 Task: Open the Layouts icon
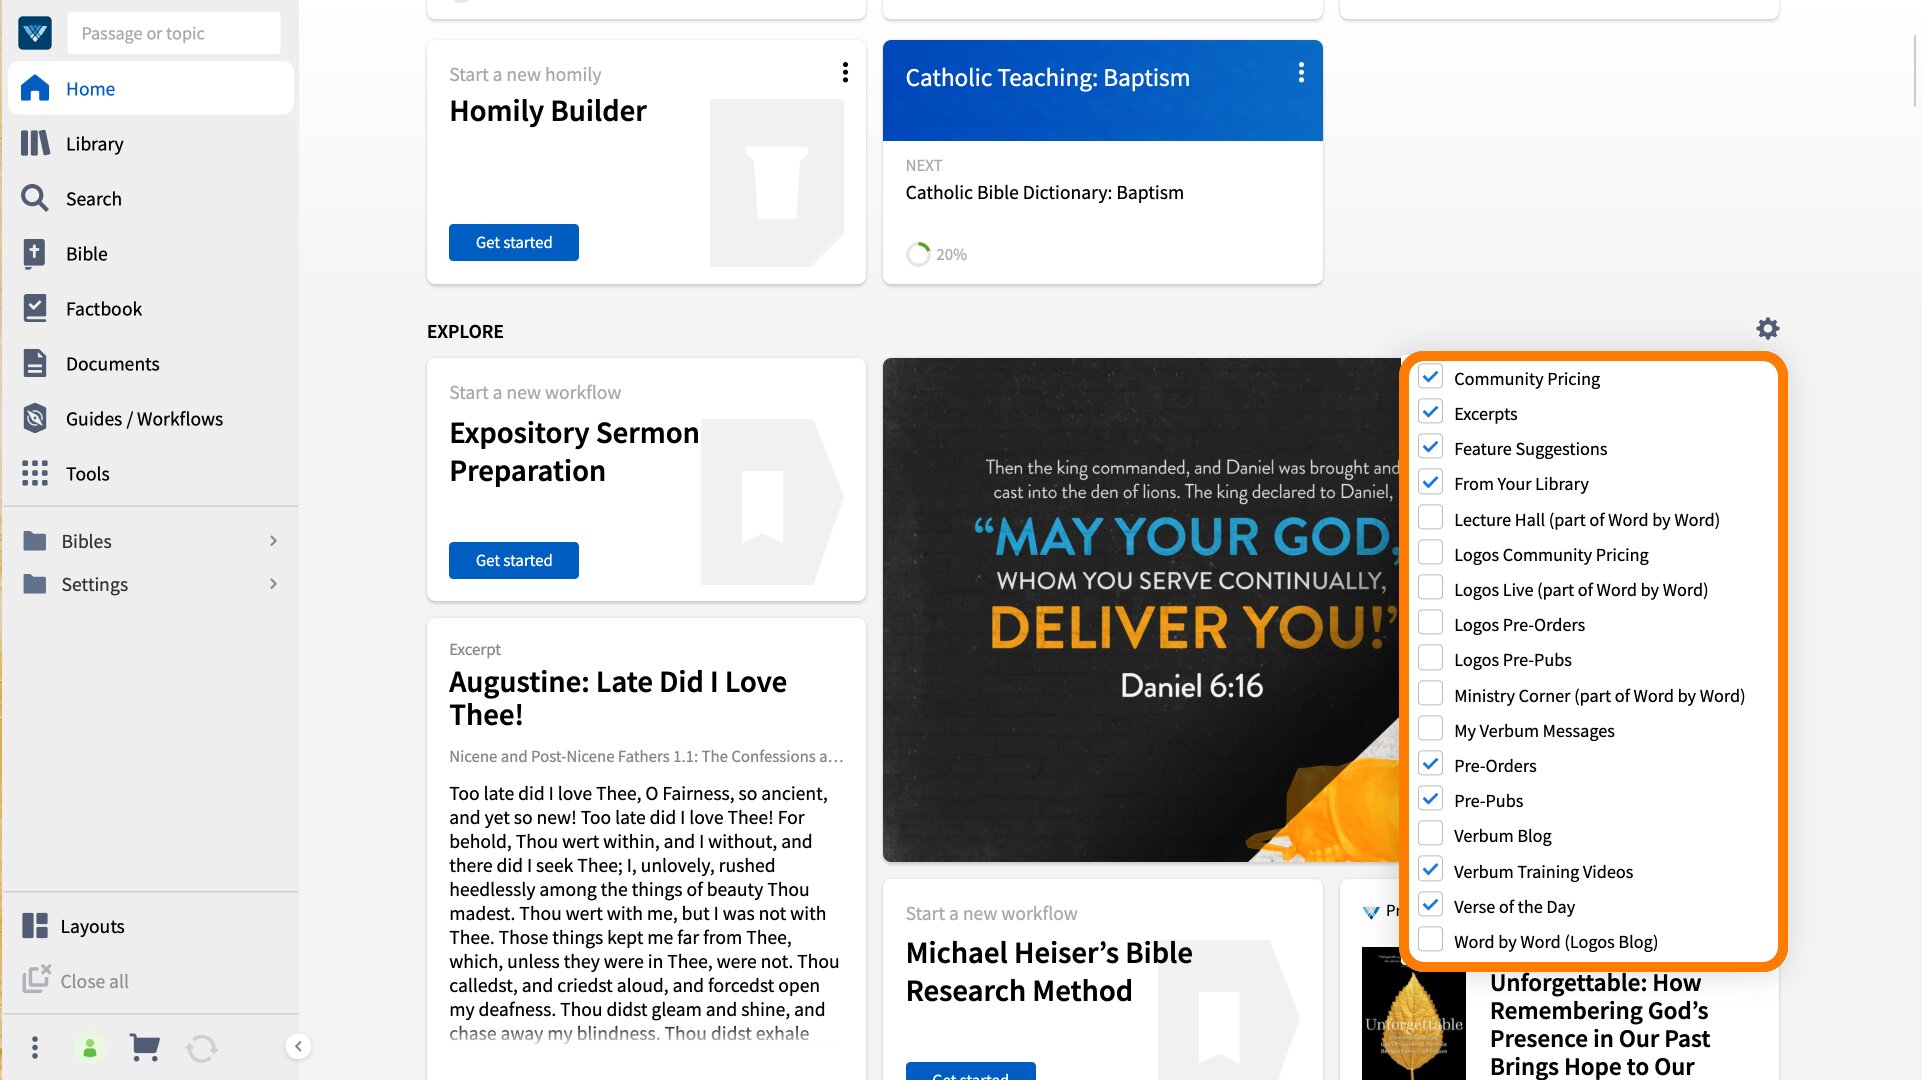[35, 926]
